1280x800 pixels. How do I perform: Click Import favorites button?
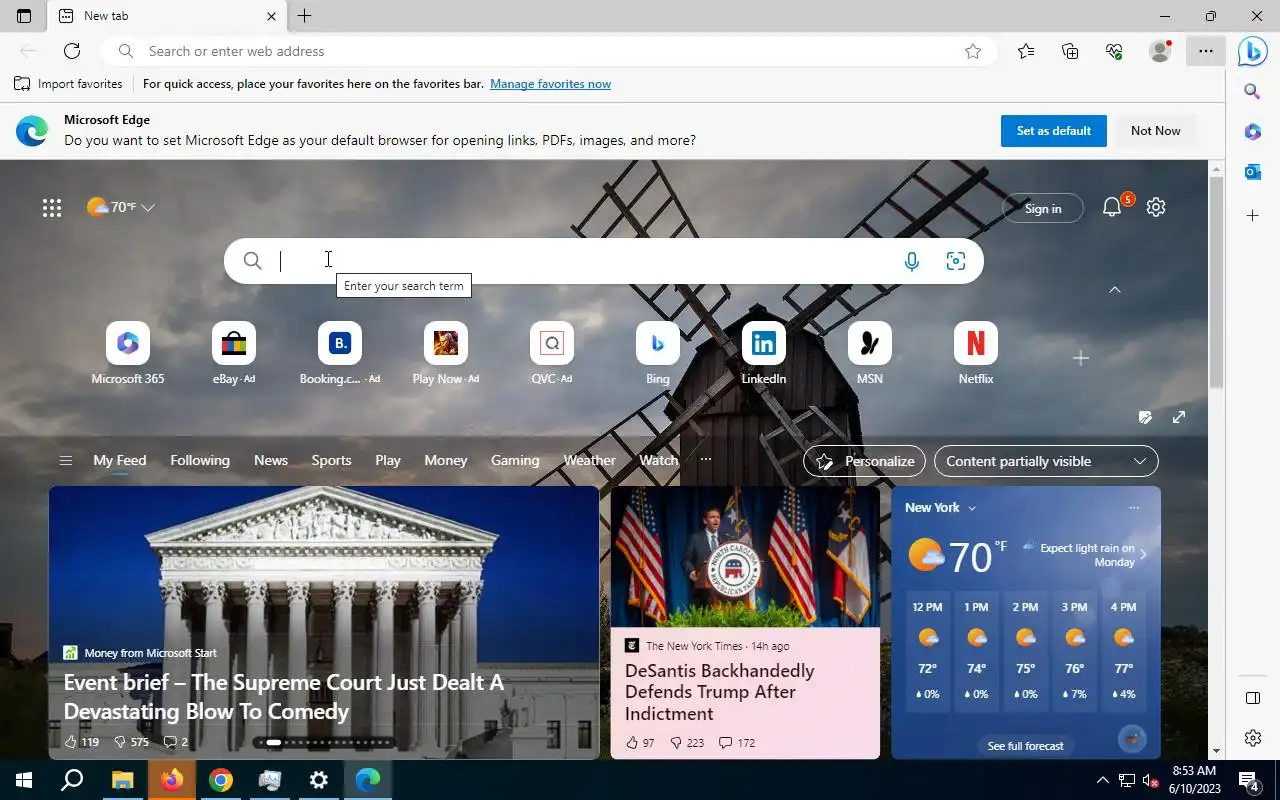(68, 84)
